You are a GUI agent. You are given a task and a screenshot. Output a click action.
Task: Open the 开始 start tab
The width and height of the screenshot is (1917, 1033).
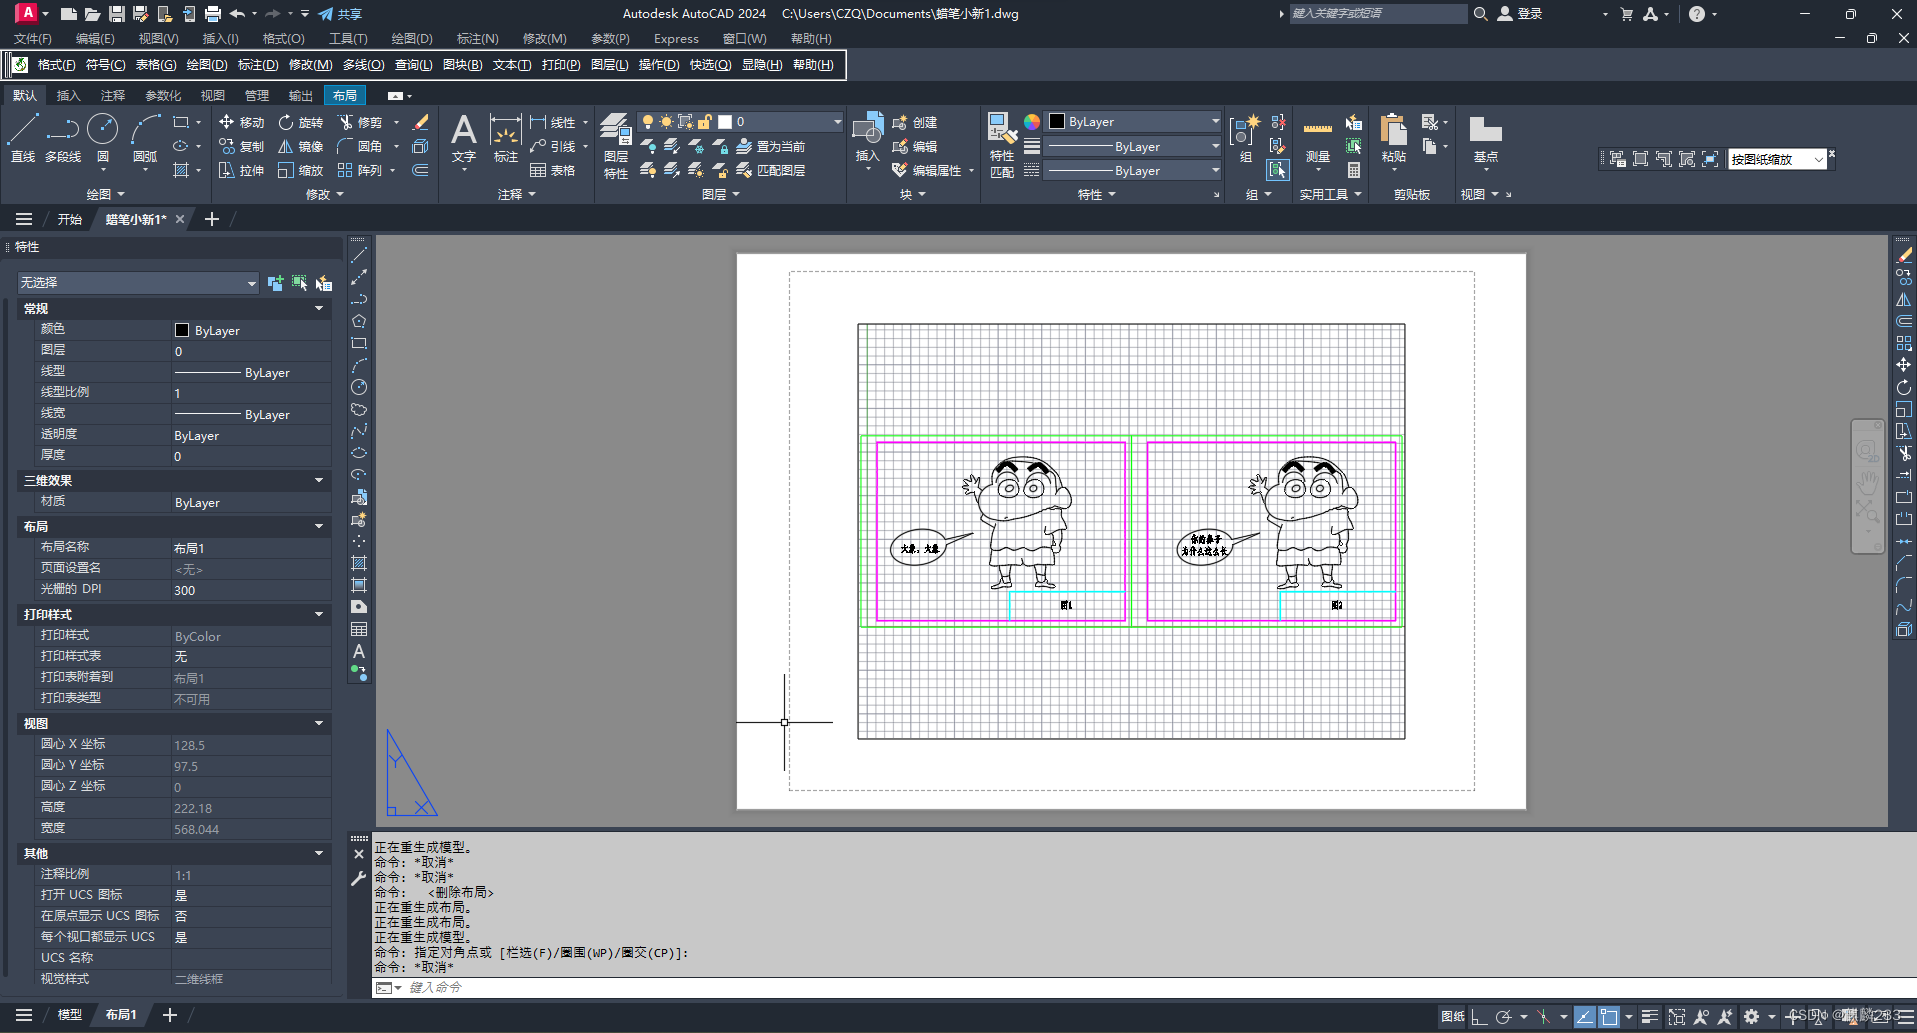click(70, 220)
